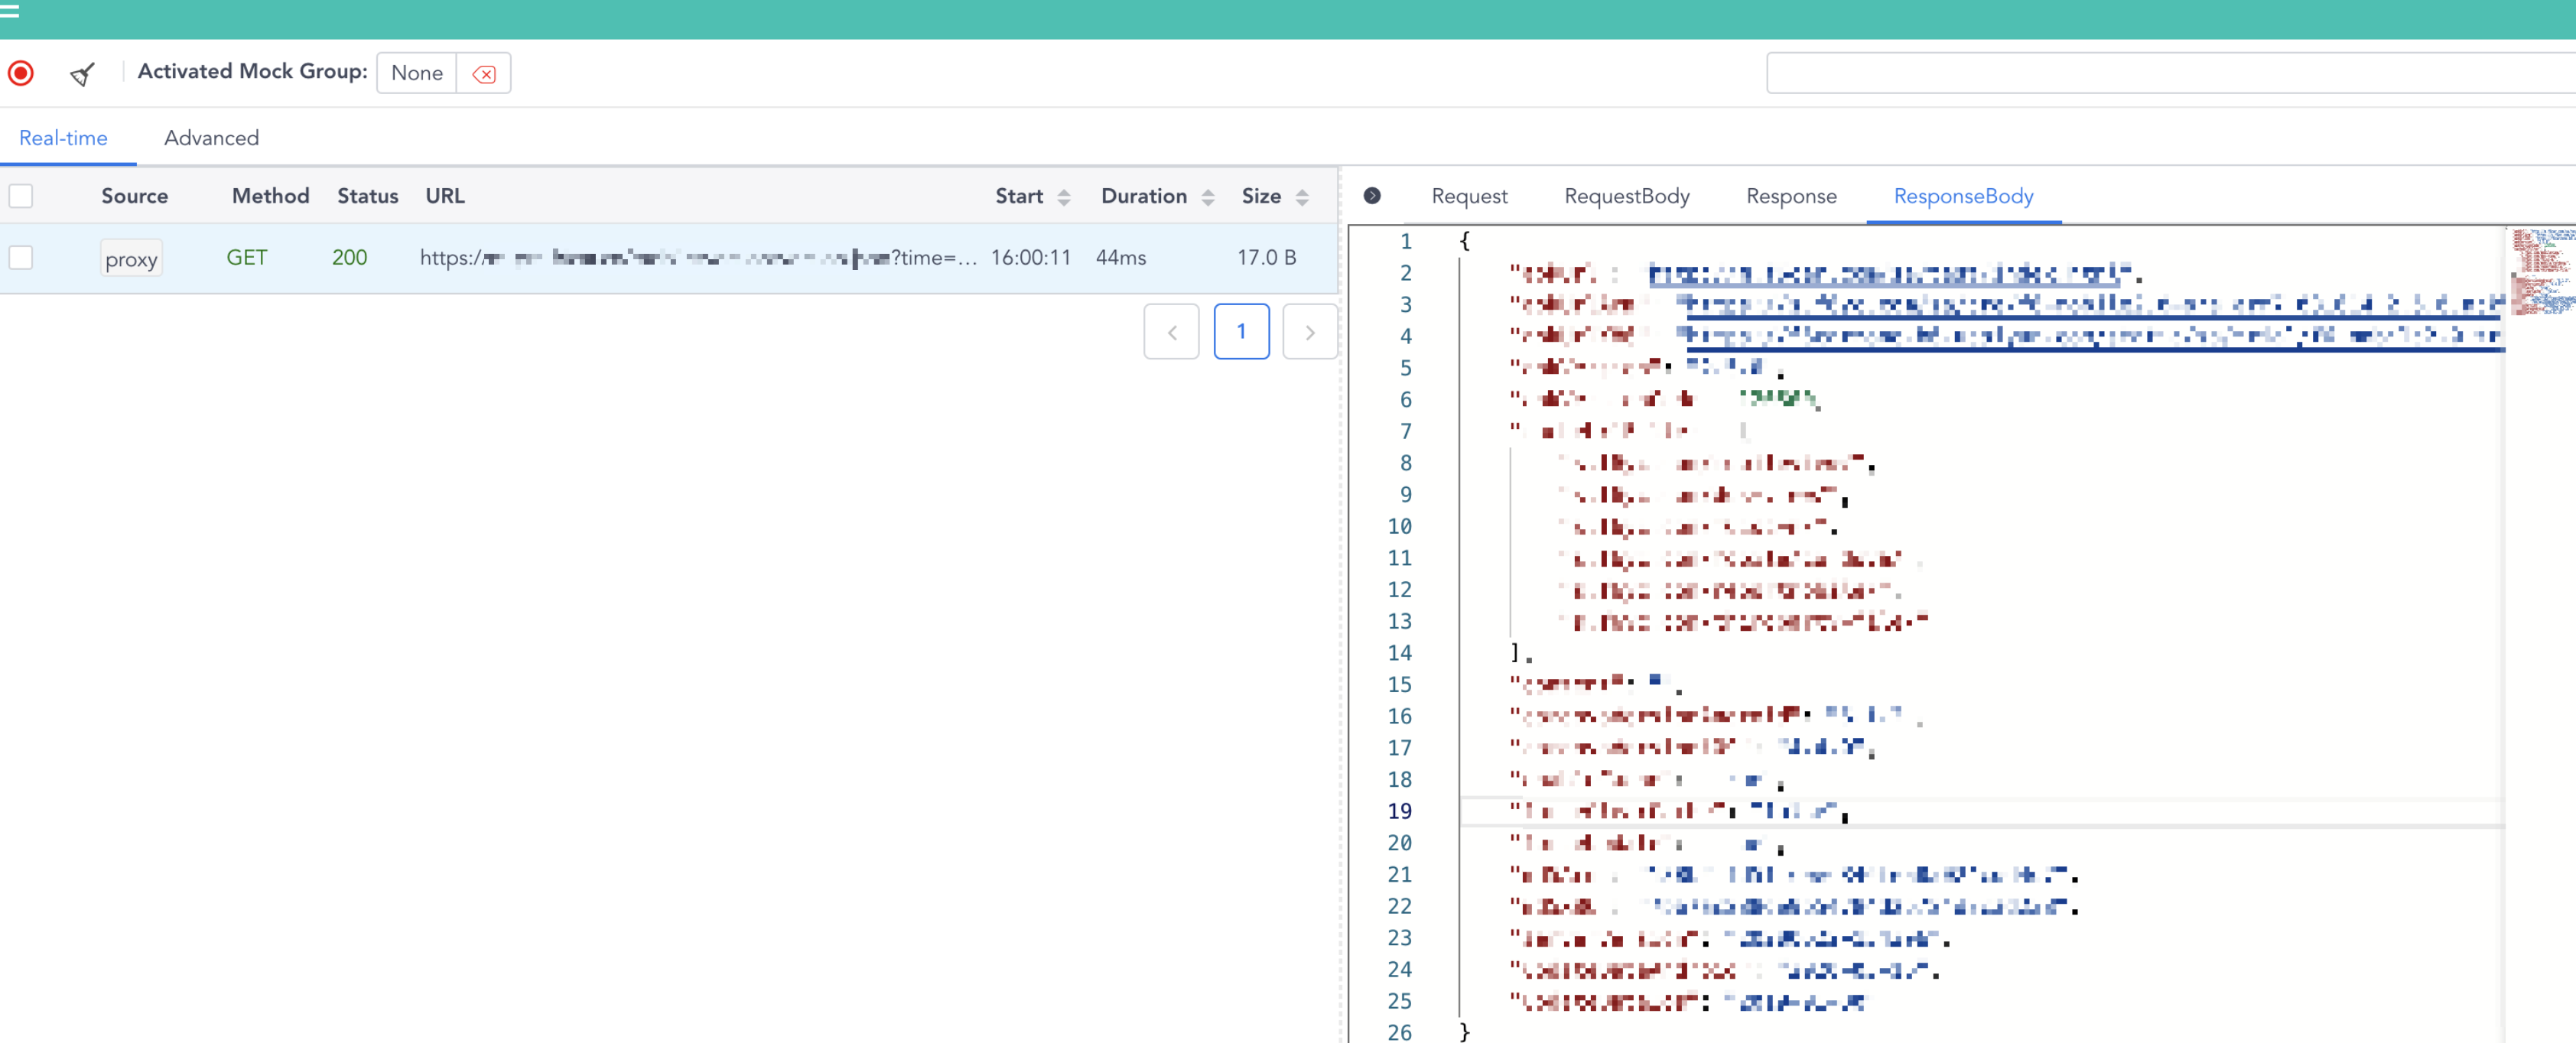Collapse the detail panel with arrow icon
This screenshot has width=2576, height=1043.
(1372, 196)
